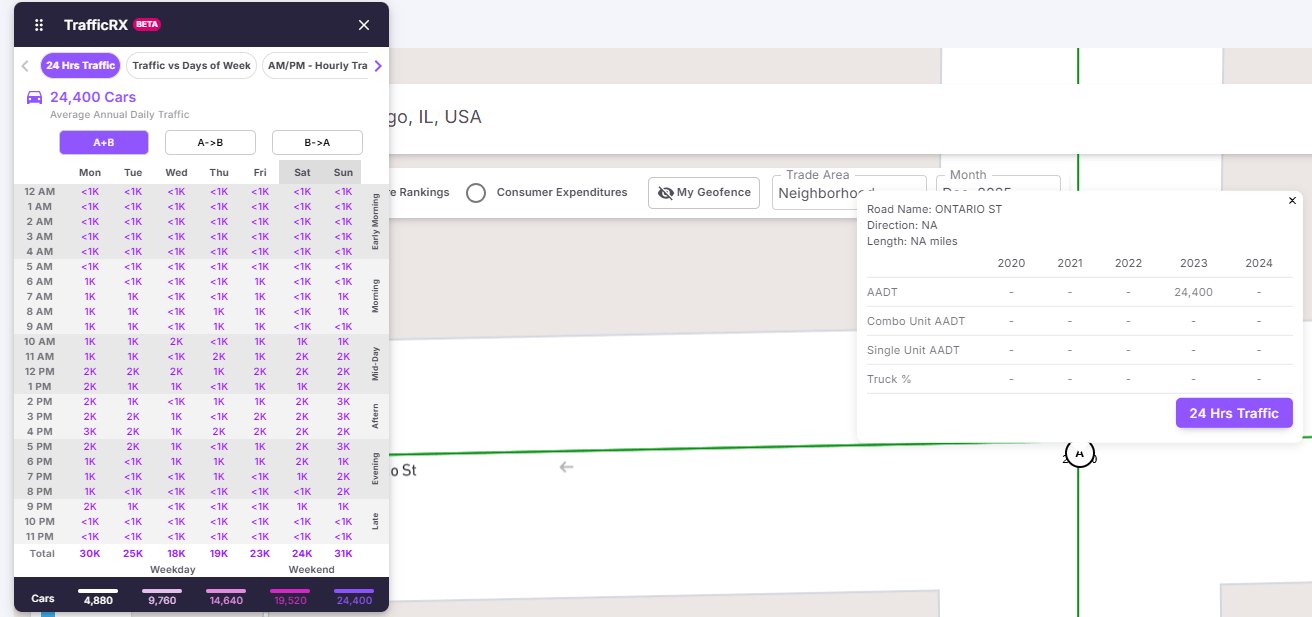This screenshot has width=1312, height=617.
Task: Click the Mon column header
Action: 90,173
